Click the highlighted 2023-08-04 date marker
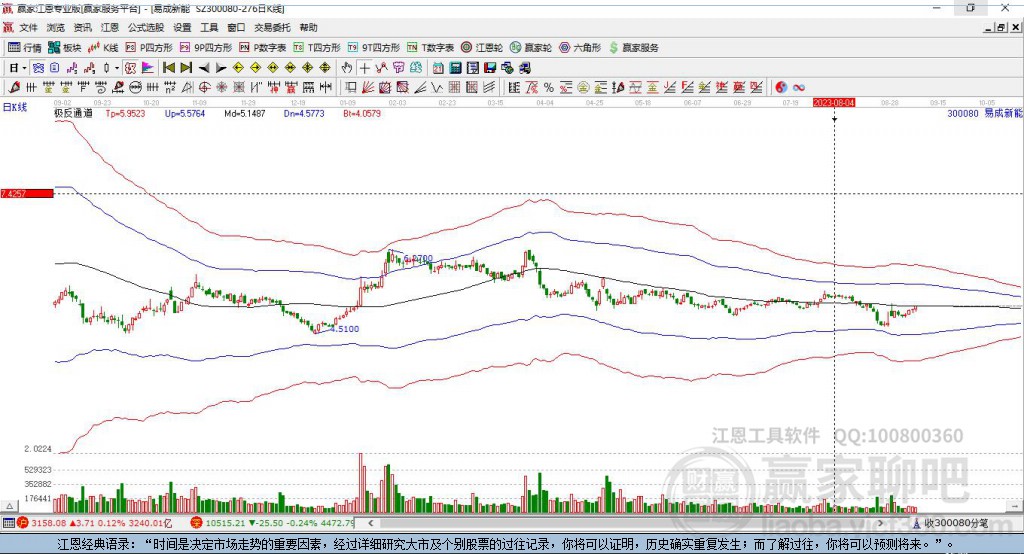The image size is (1024, 554). pos(834,103)
